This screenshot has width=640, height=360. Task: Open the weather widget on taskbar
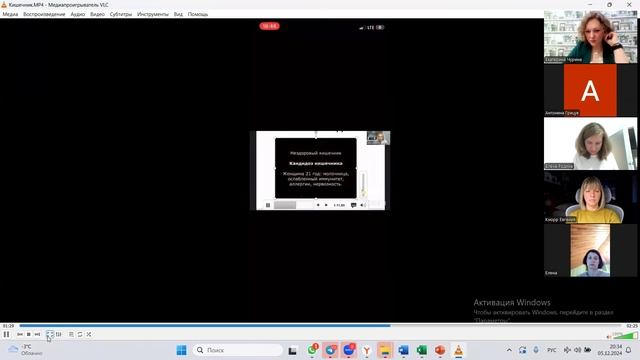coord(25,350)
